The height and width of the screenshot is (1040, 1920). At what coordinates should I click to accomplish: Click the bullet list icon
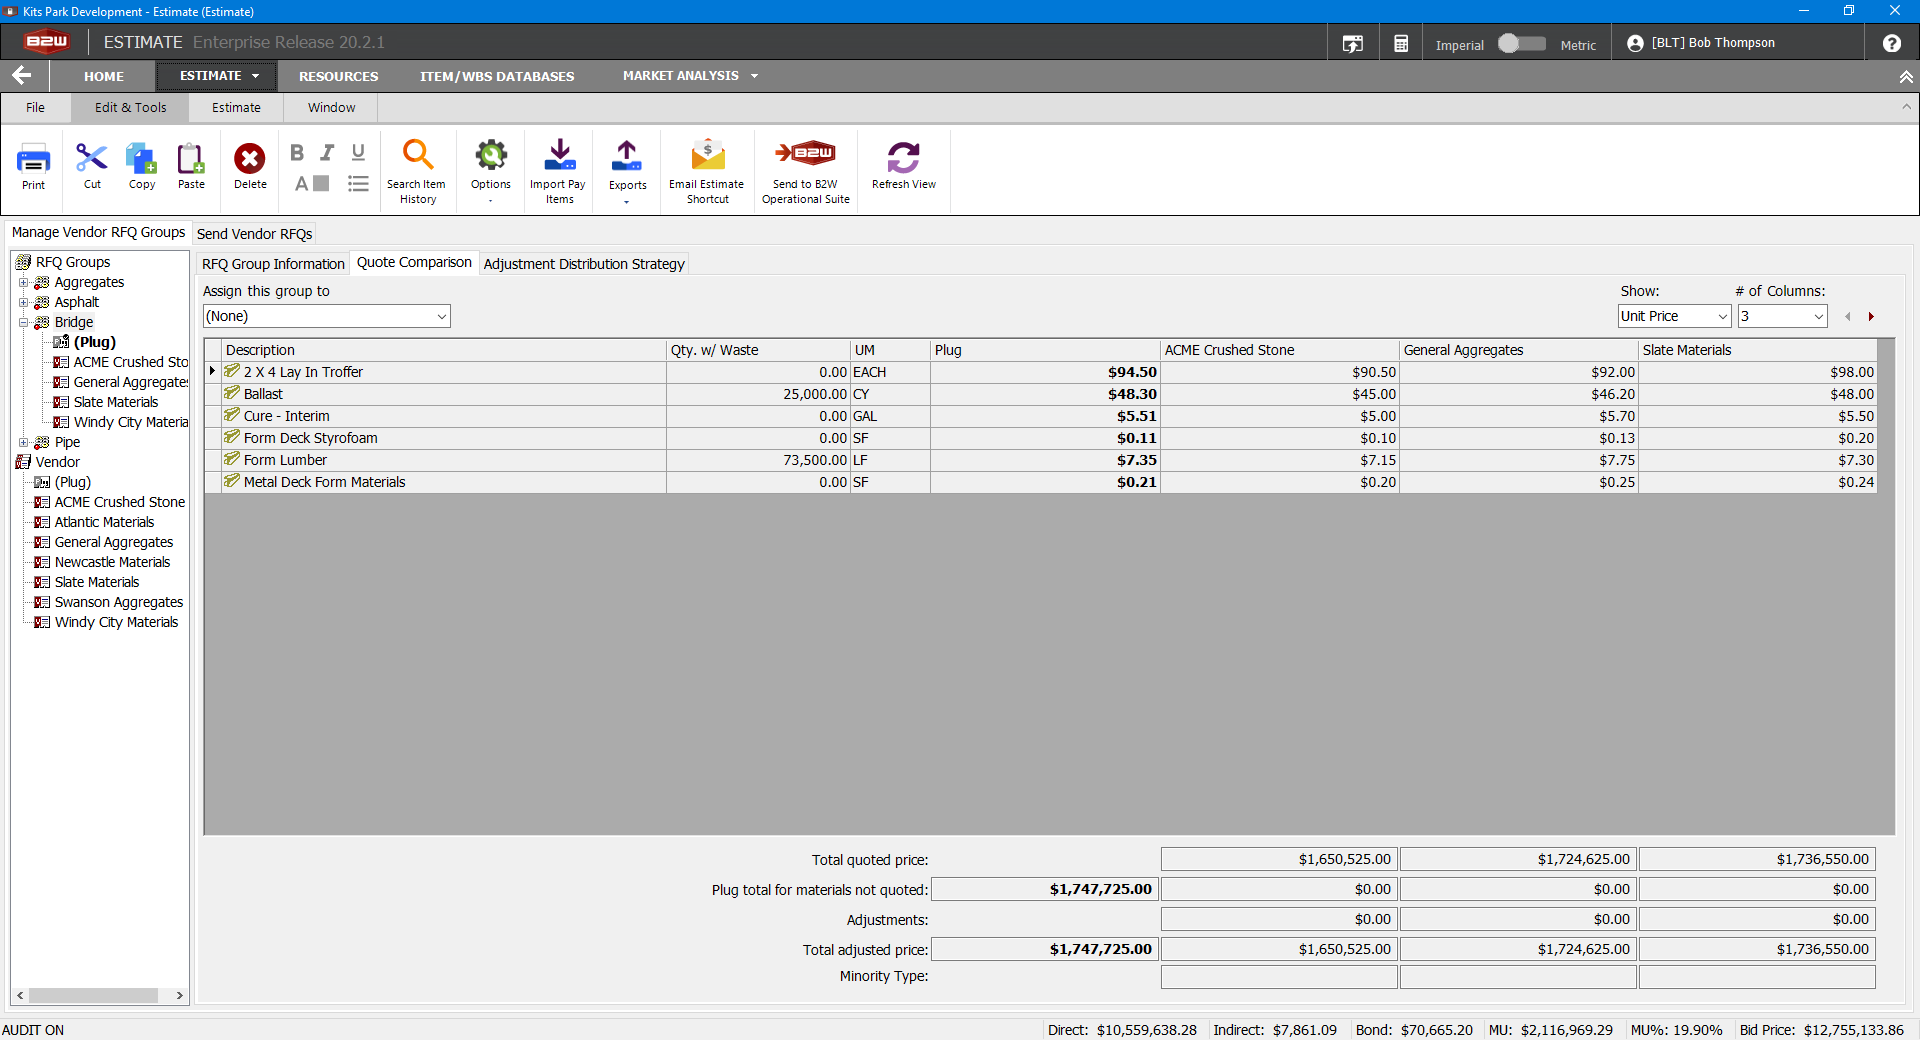coord(358,183)
